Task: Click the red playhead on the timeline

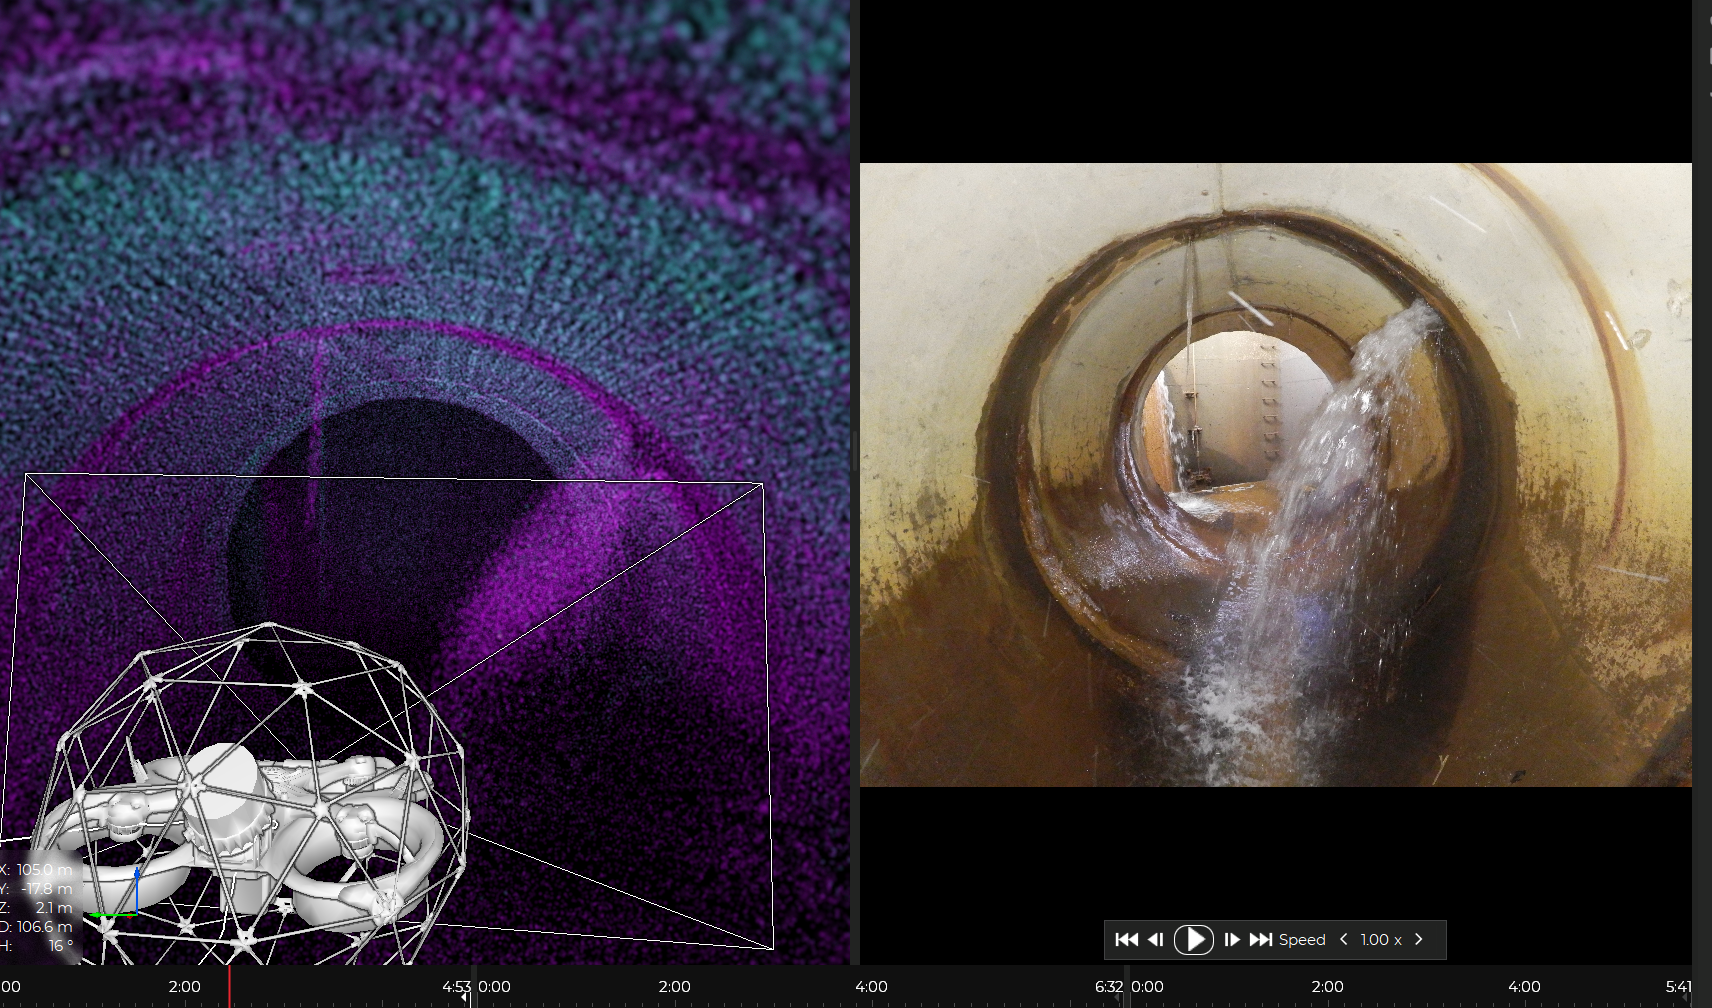Action: pyautogui.click(x=230, y=987)
